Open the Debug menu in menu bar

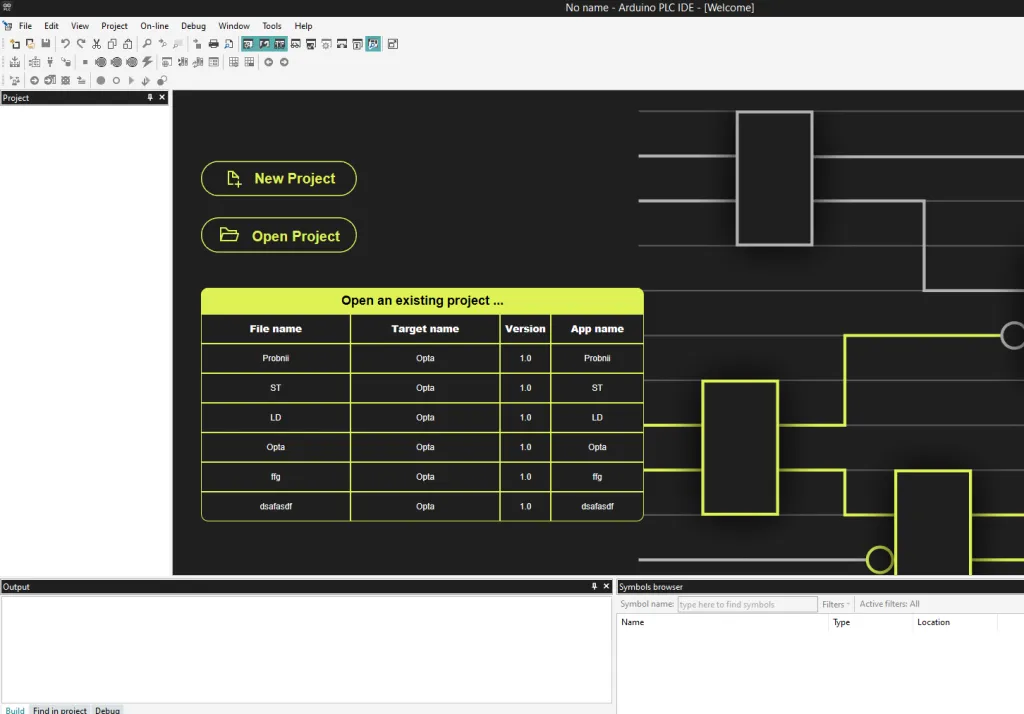click(193, 26)
